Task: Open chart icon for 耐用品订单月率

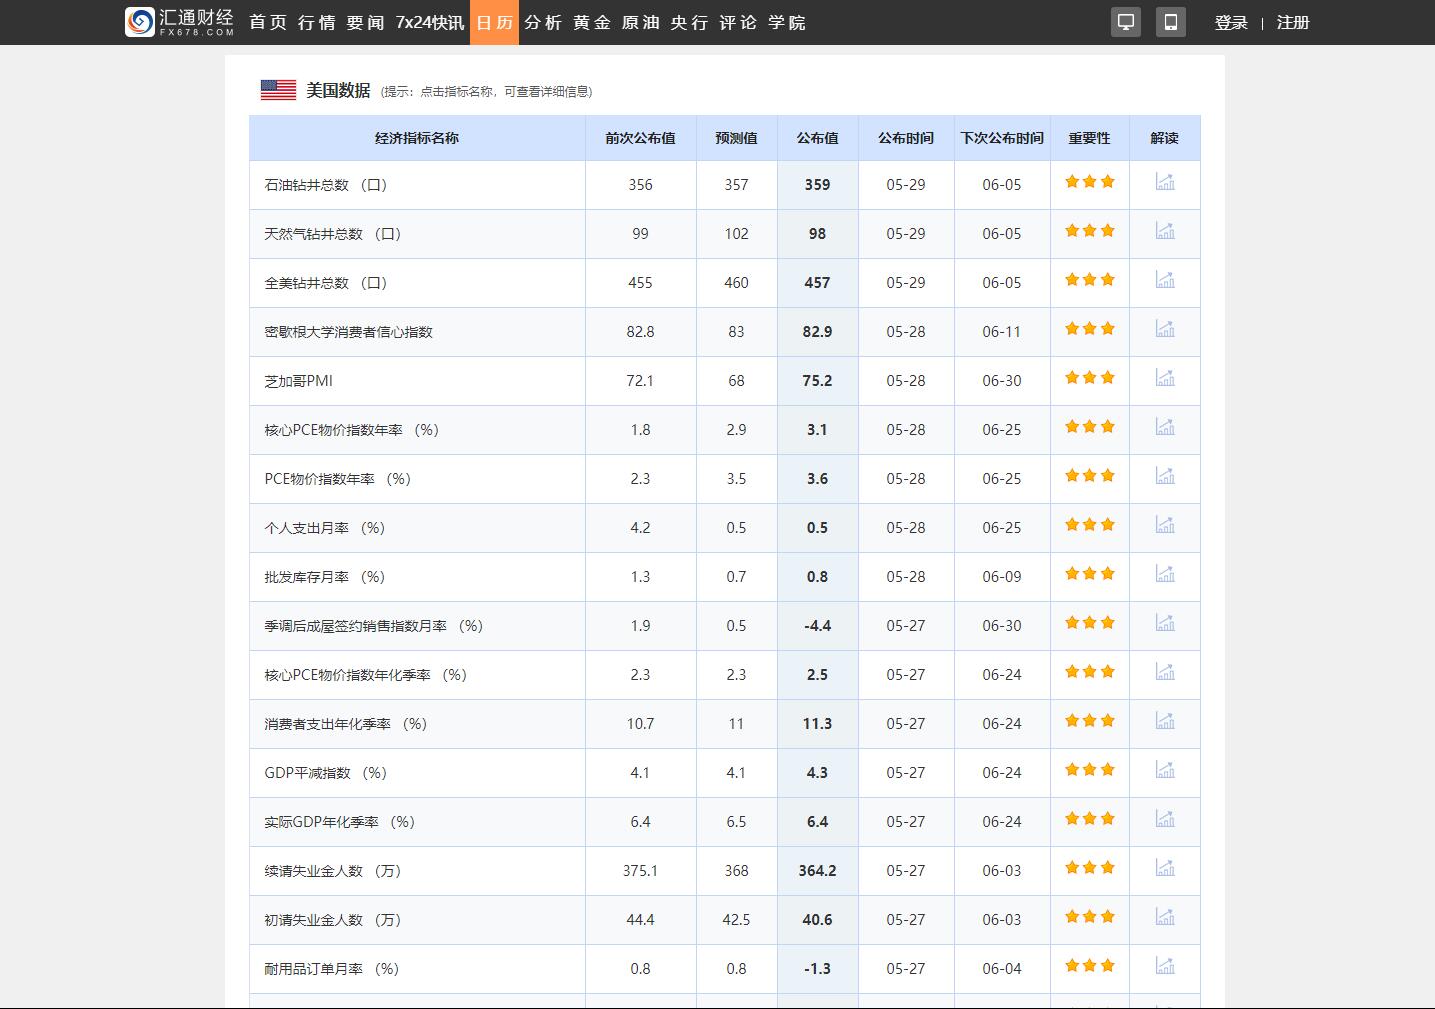Action: click(x=1164, y=966)
